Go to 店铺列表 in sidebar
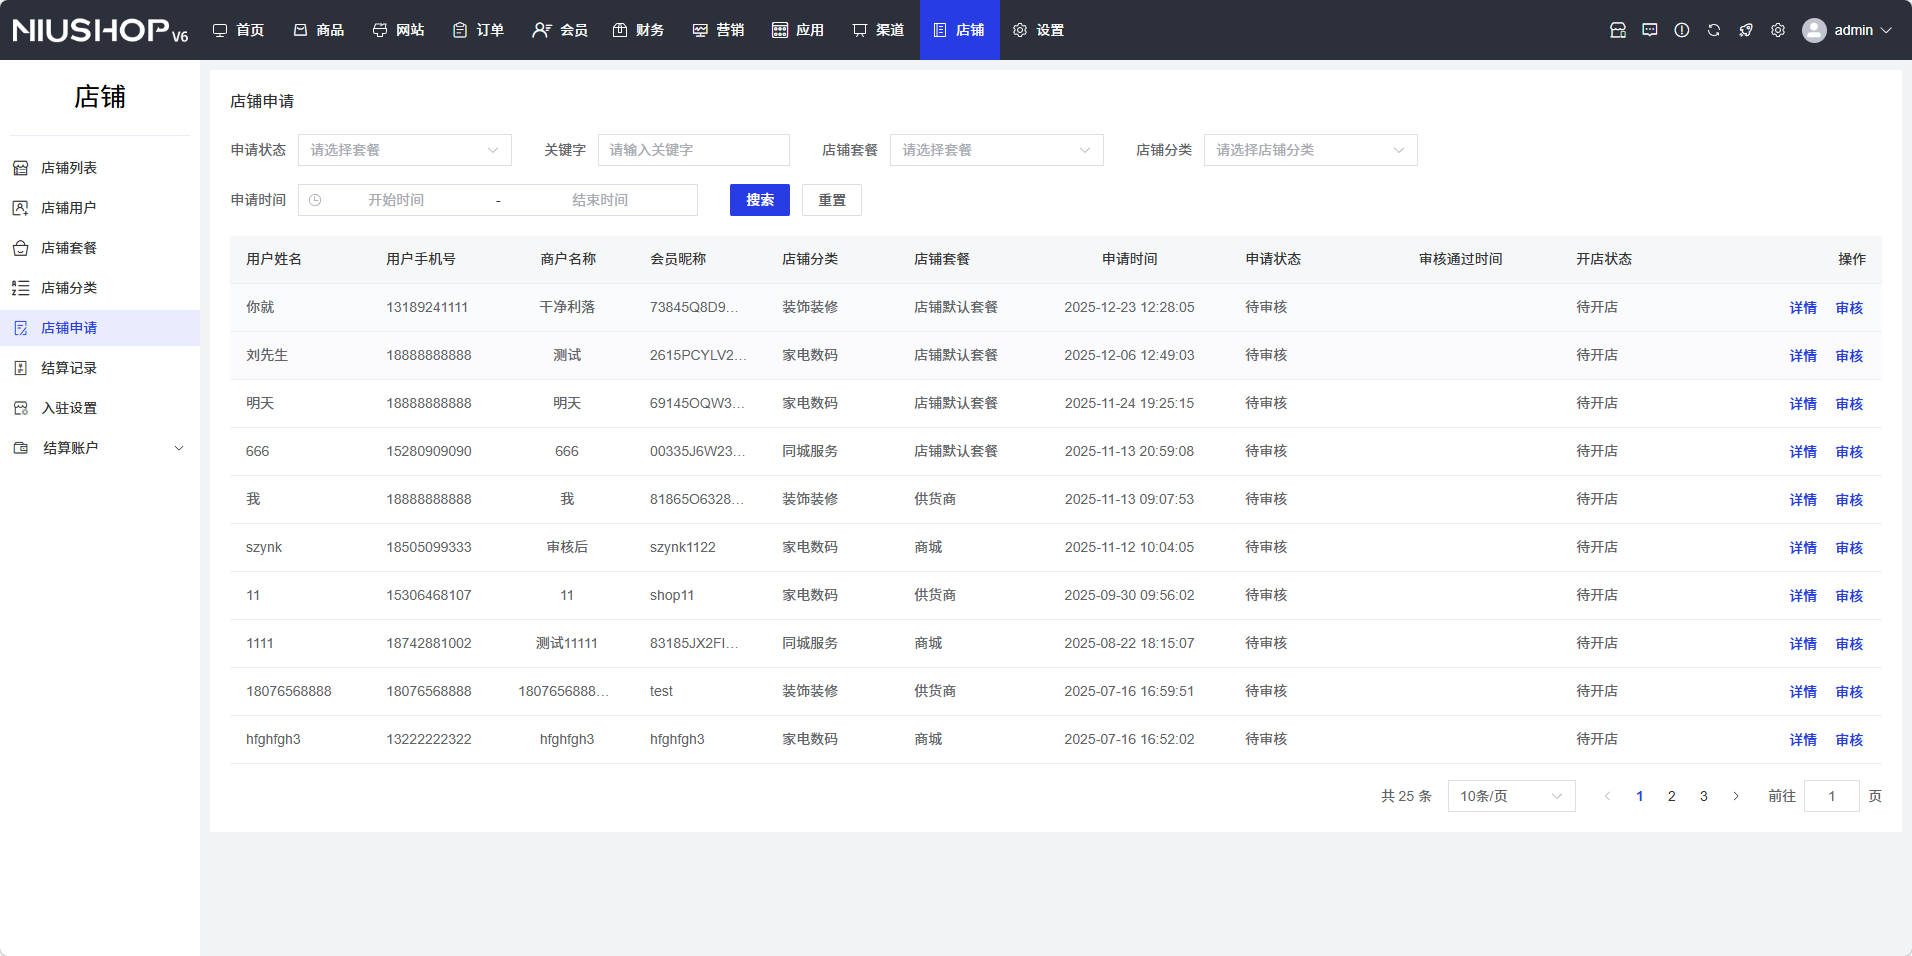 coord(69,168)
